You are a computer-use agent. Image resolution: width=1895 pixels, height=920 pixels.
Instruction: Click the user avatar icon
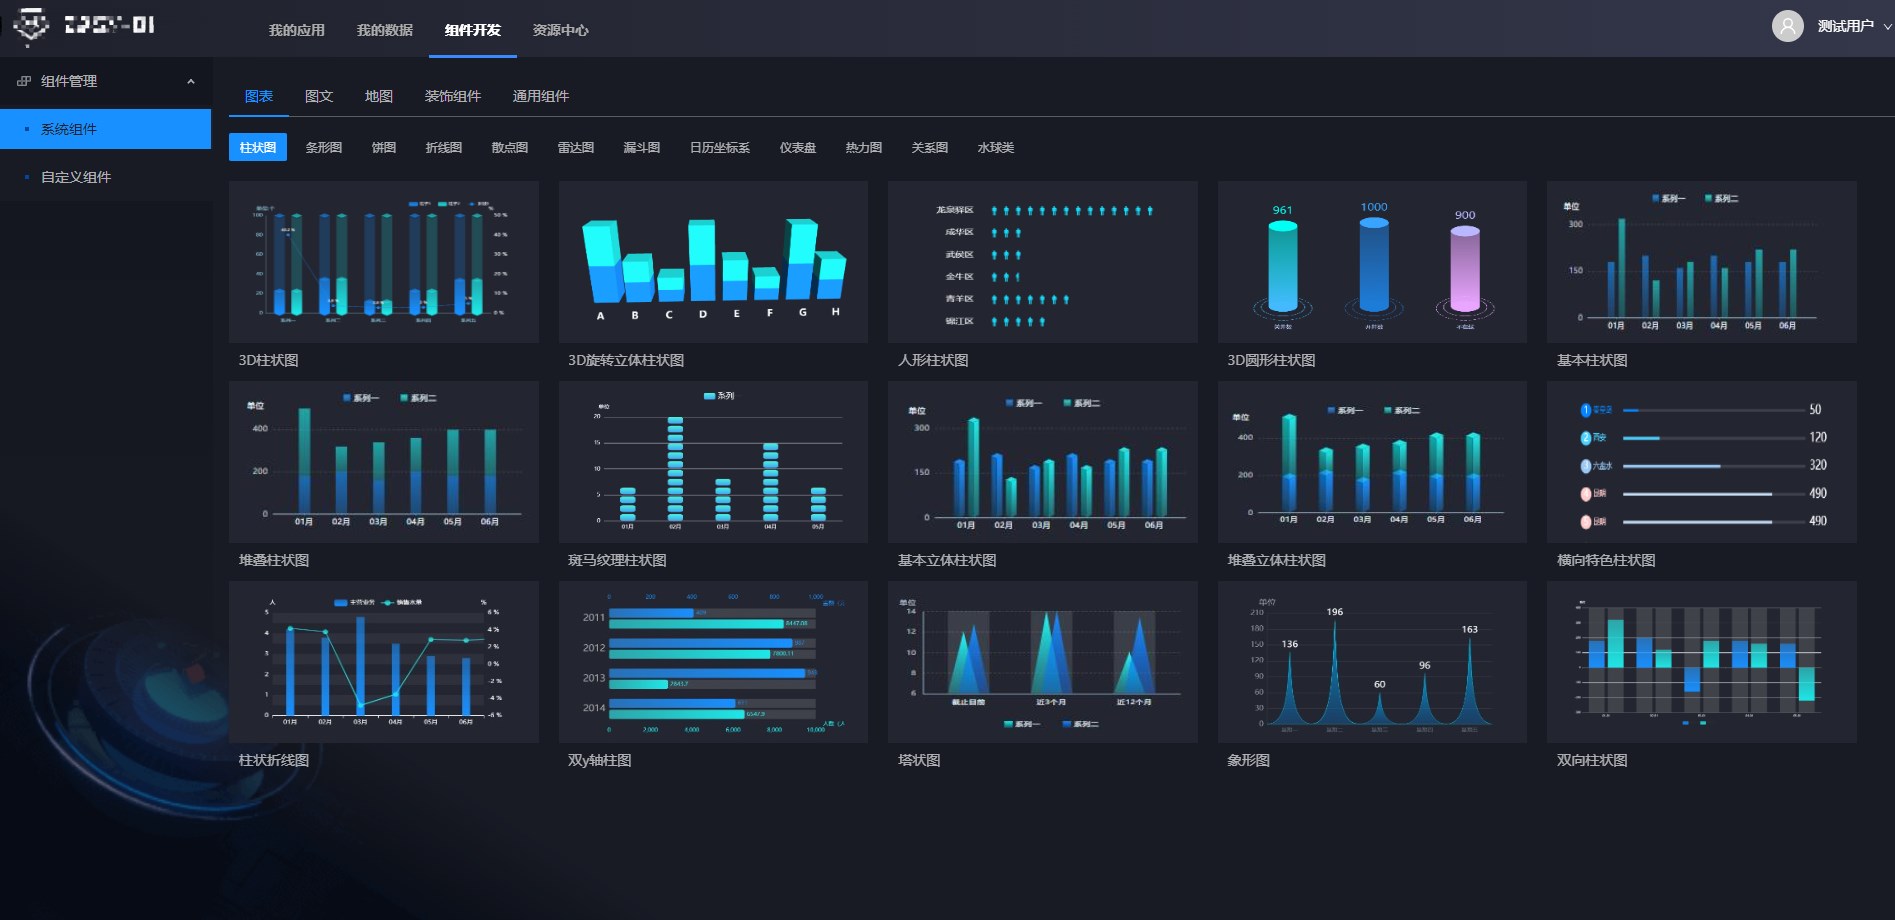[1787, 26]
